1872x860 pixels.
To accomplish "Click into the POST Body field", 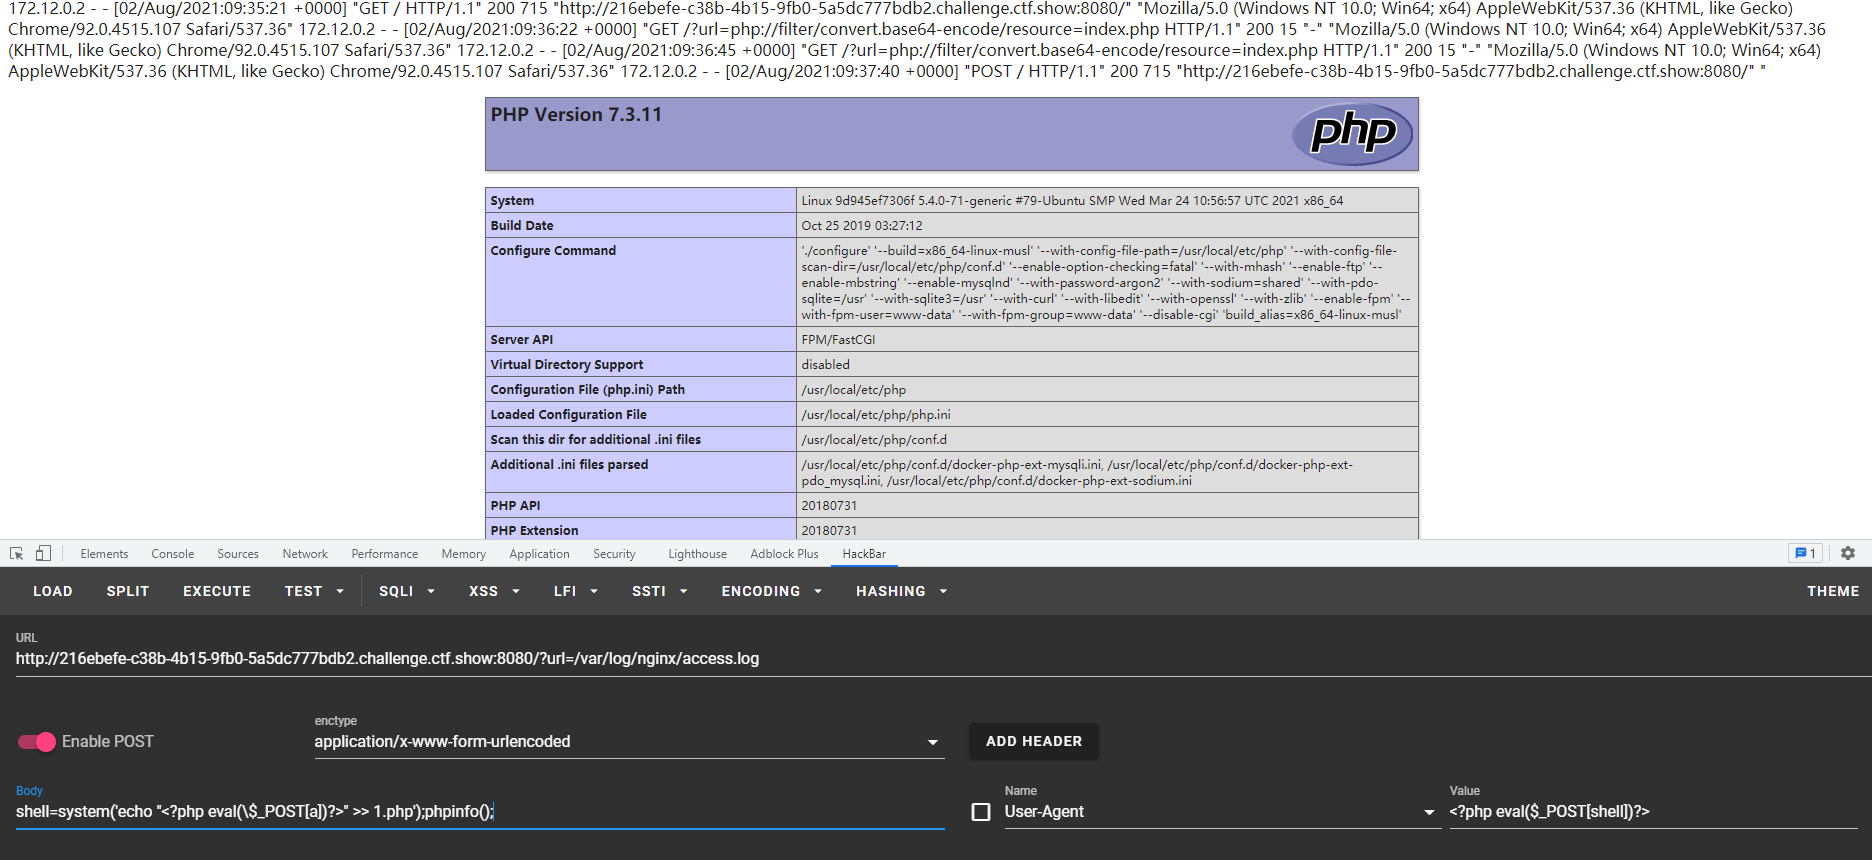I will click(x=480, y=812).
